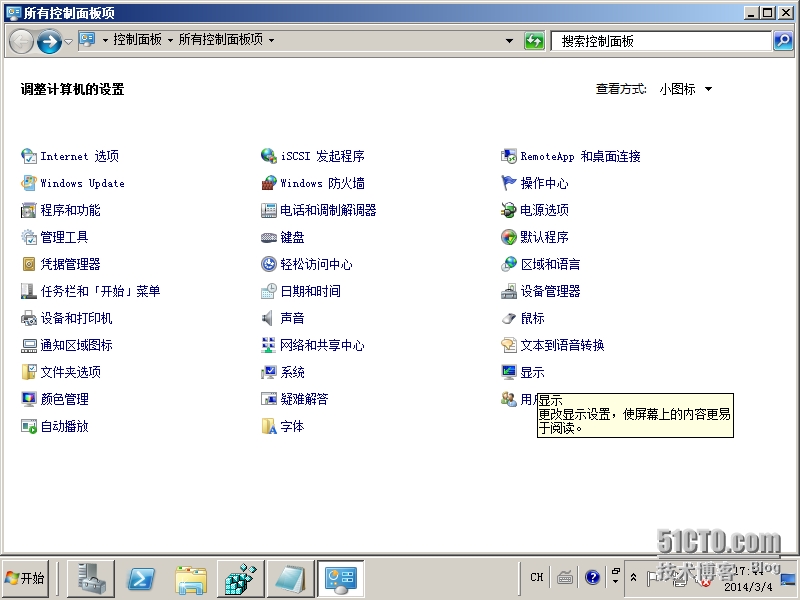Image resolution: width=800 pixels, height=600 pixels.
Task: Open the user accounts people icon
Action: pos(509,399)
